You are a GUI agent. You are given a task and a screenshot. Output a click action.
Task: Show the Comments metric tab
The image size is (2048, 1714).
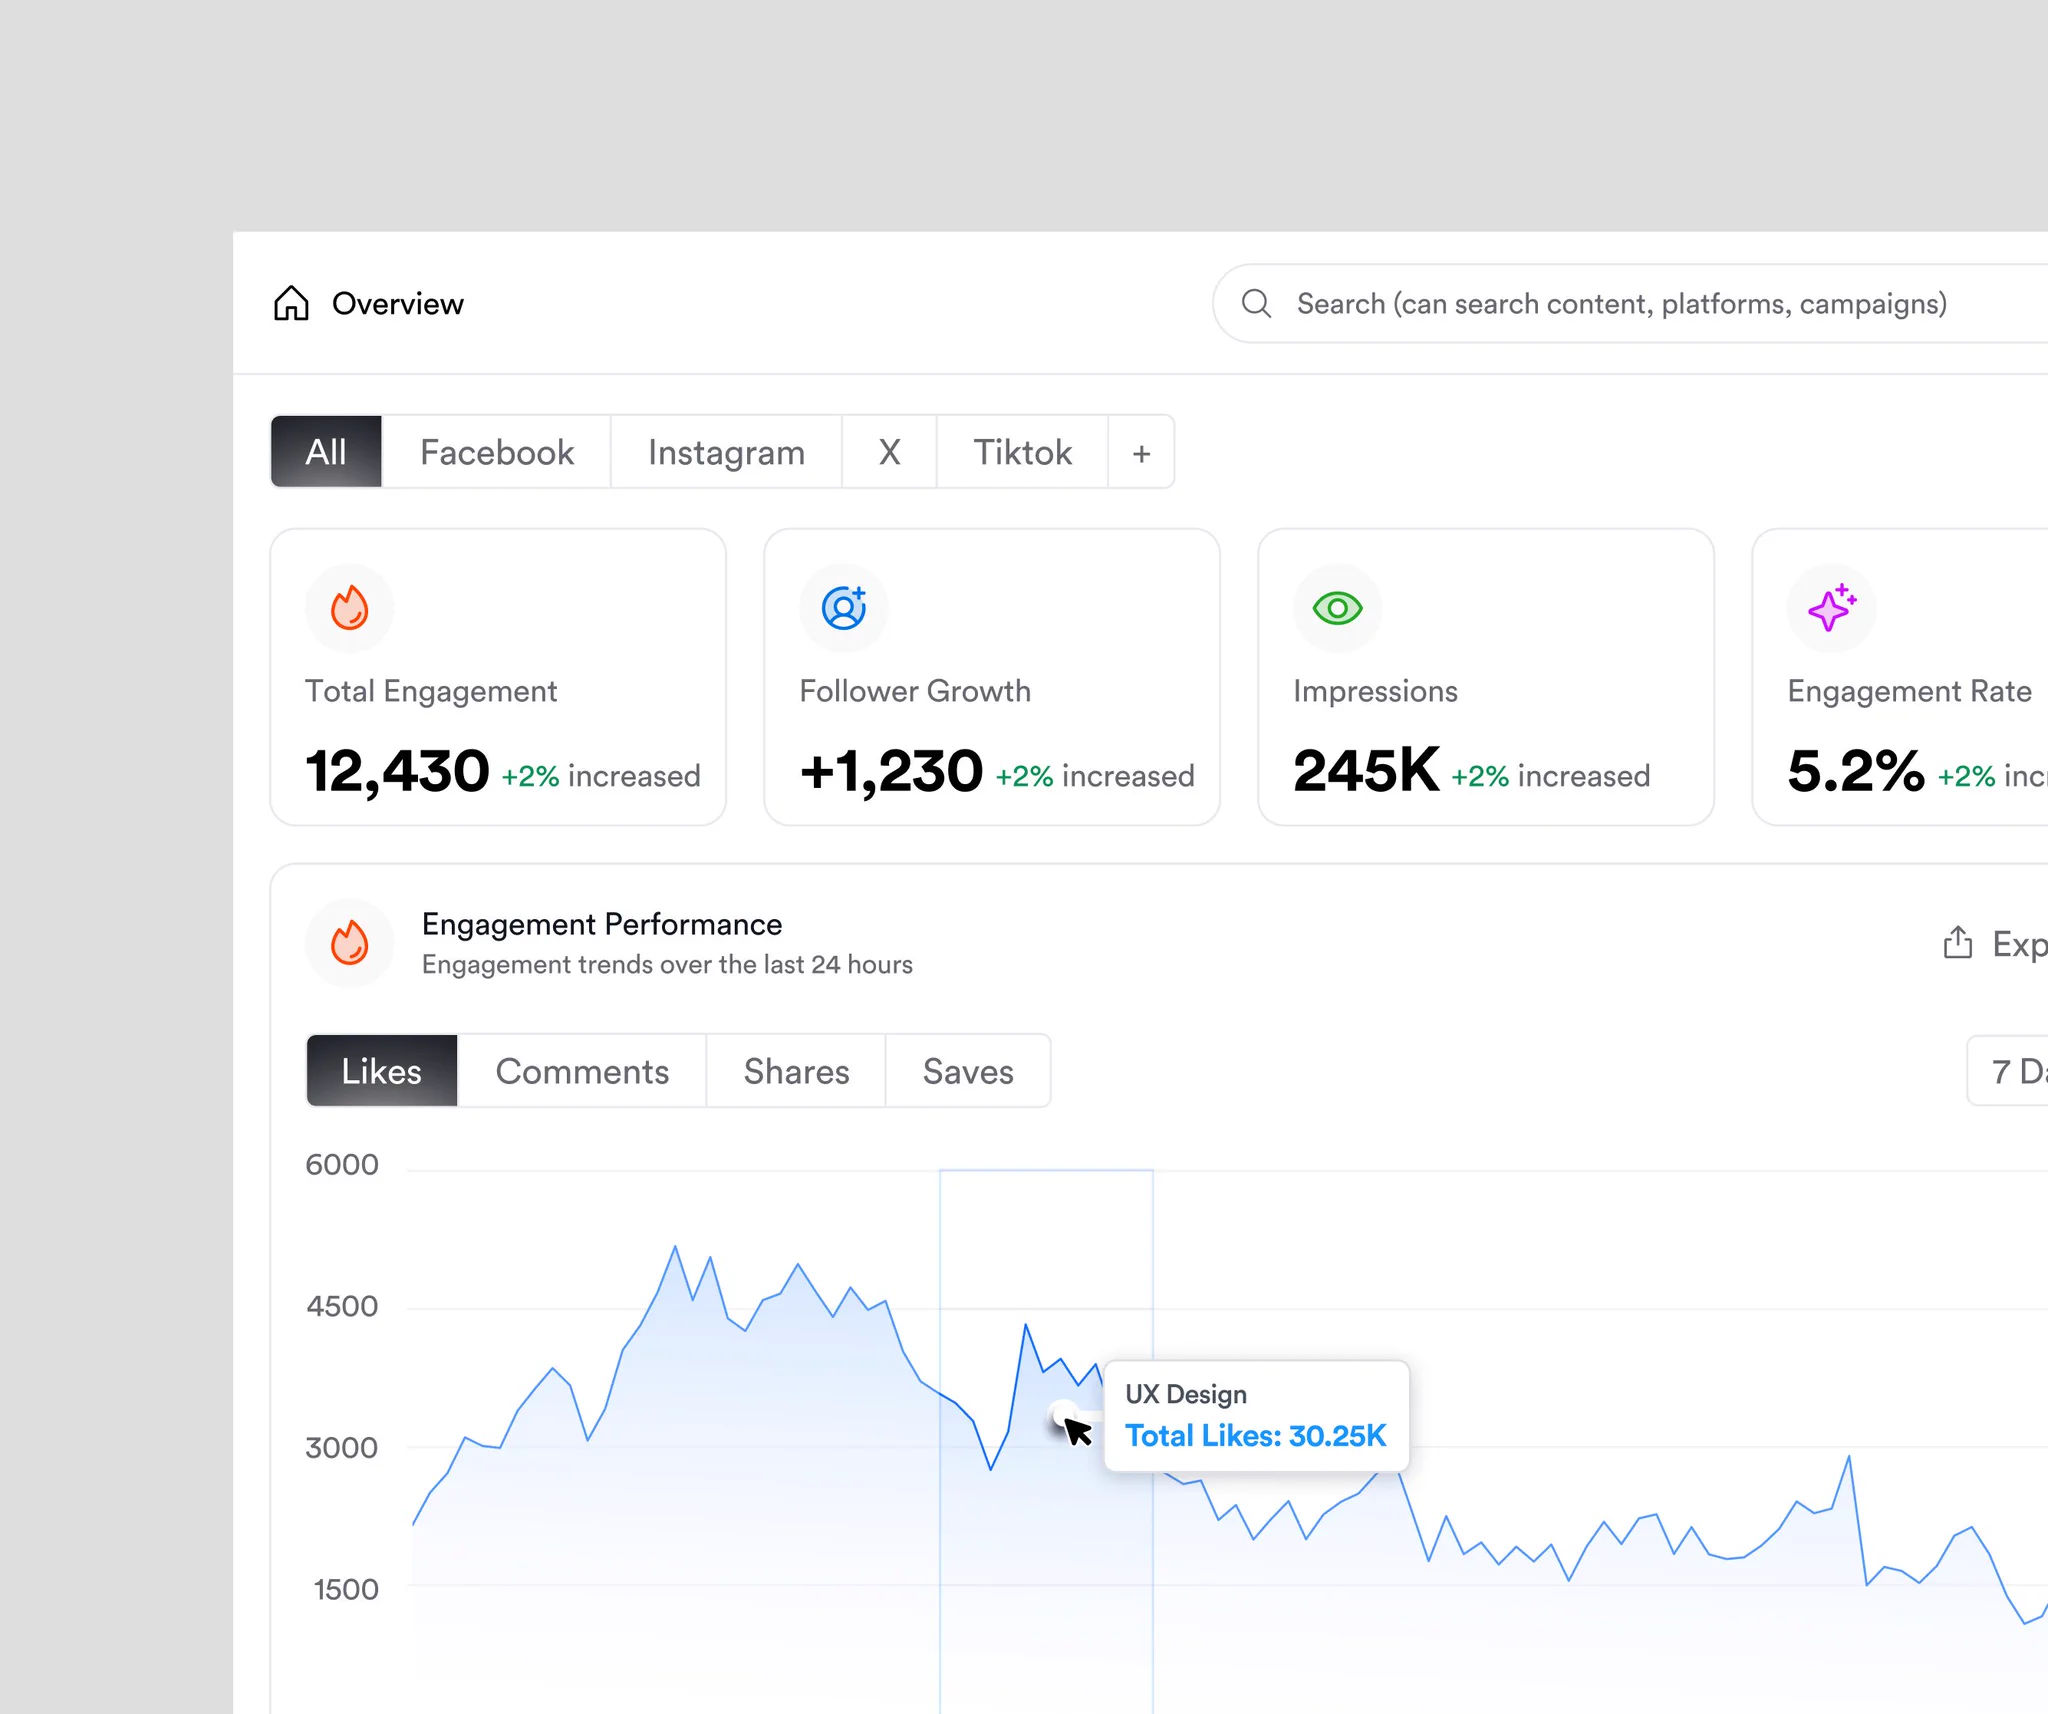coord(582,1071)
